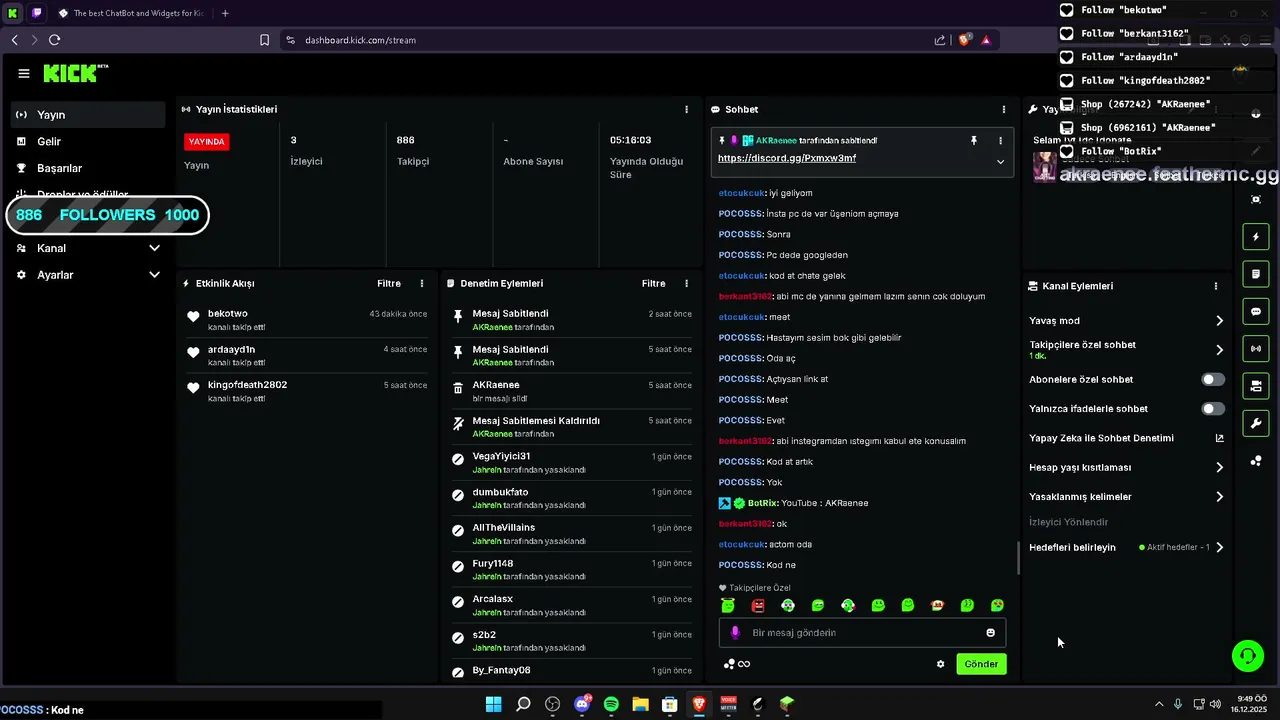Collapse the pinned message with chevron
Image resolution: width=1280 pixels, height=720 pixels.
point(1000,161)
